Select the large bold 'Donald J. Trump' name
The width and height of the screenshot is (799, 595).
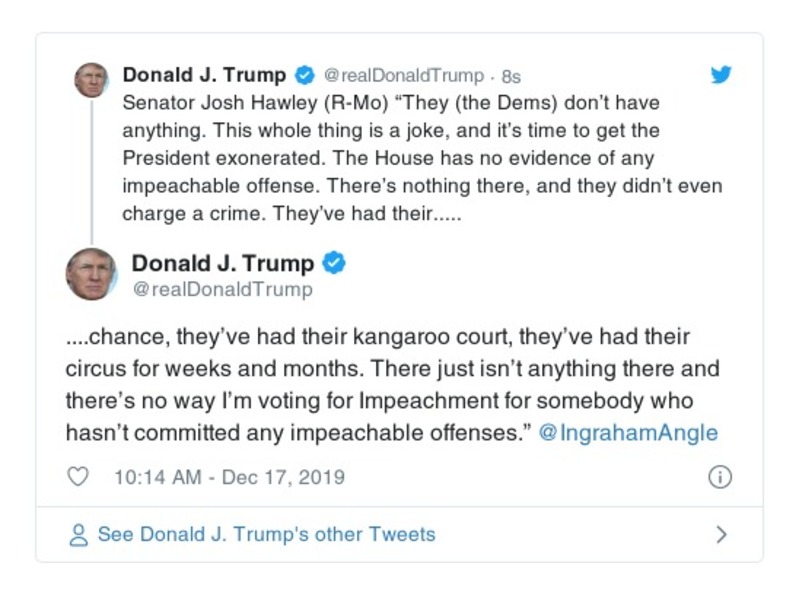tap(223, 264)
